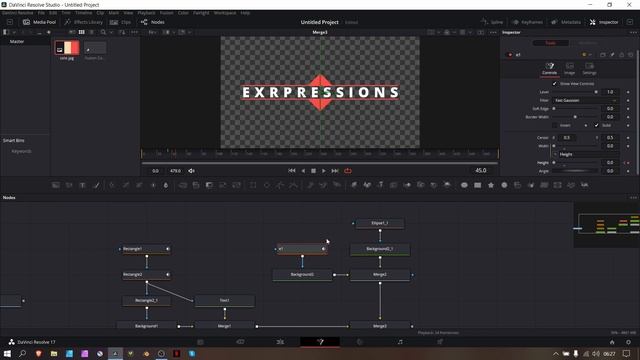640x360 pixels.
Task: Select the Paint tool in the Fusion toolbar
Action: click(96, 185)
